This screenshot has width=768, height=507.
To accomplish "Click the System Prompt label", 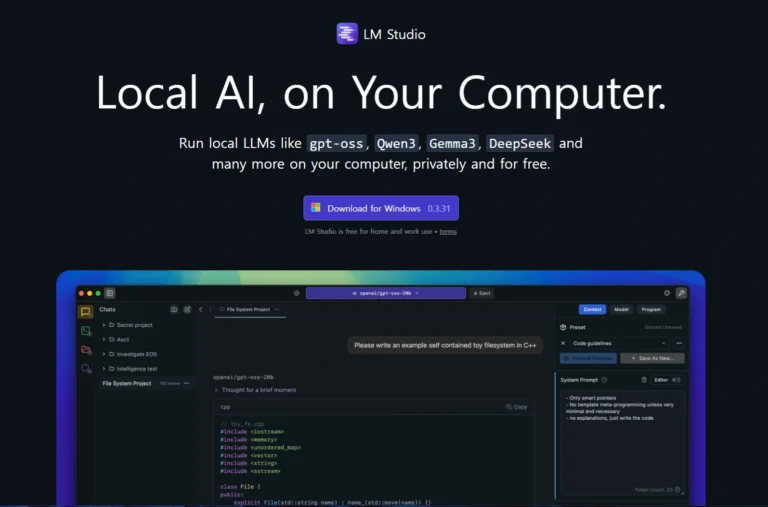I will [579, 380].
